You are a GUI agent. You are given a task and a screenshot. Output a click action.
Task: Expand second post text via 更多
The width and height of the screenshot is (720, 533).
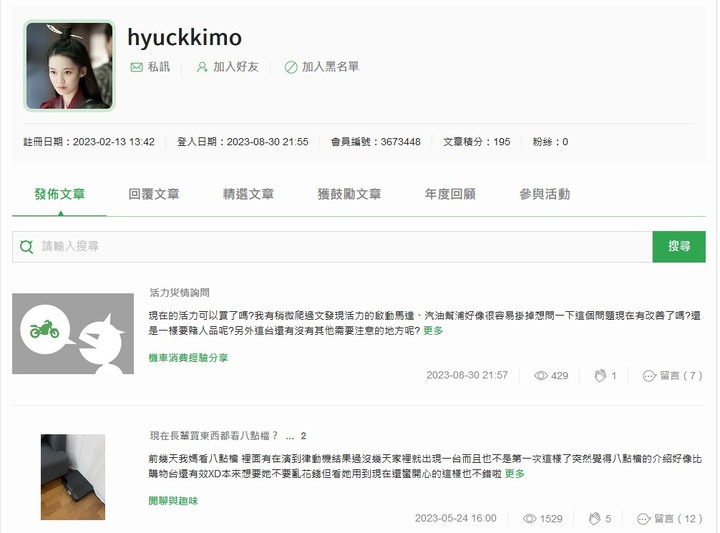514,474
